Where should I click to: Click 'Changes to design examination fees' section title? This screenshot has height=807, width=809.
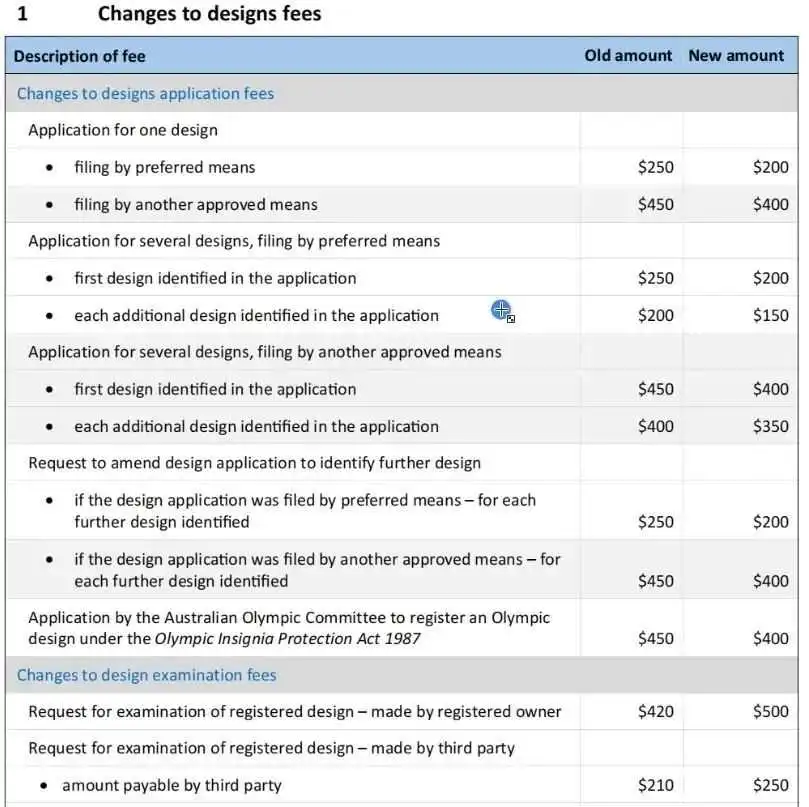(147, 675)
